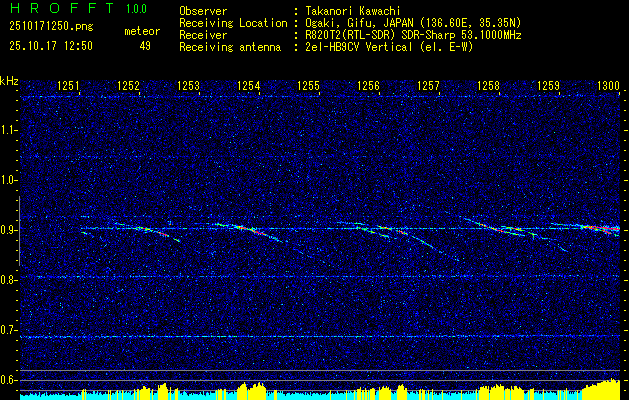Click the kHz axis unit label
Image resolution: width=629 pixels, height=400 pixels.
tap(9, 81)
